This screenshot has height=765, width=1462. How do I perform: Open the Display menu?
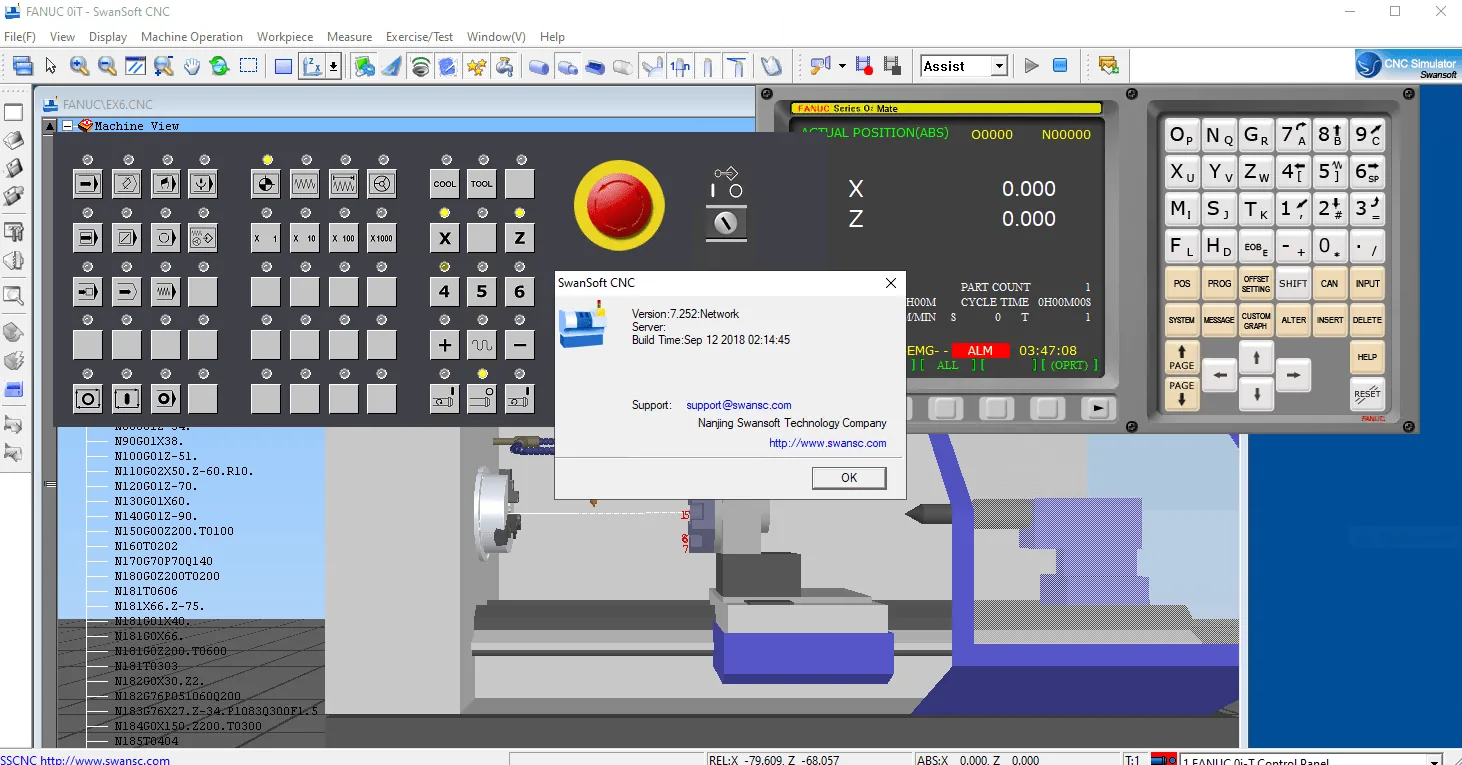coord(108,37)
